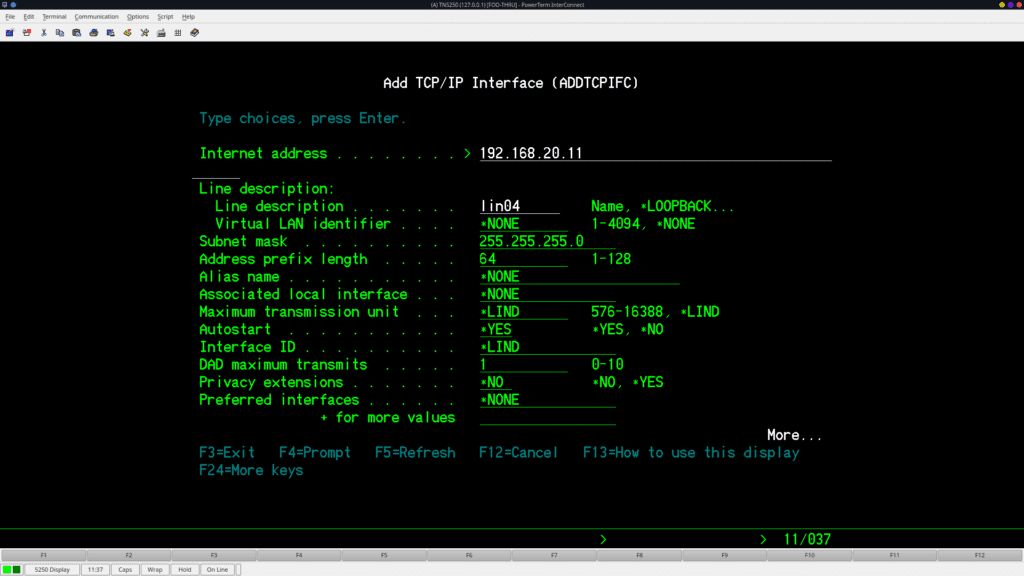Toggle the Hold status indicator
Screen dimensions: 1024x576
[185, 569]
